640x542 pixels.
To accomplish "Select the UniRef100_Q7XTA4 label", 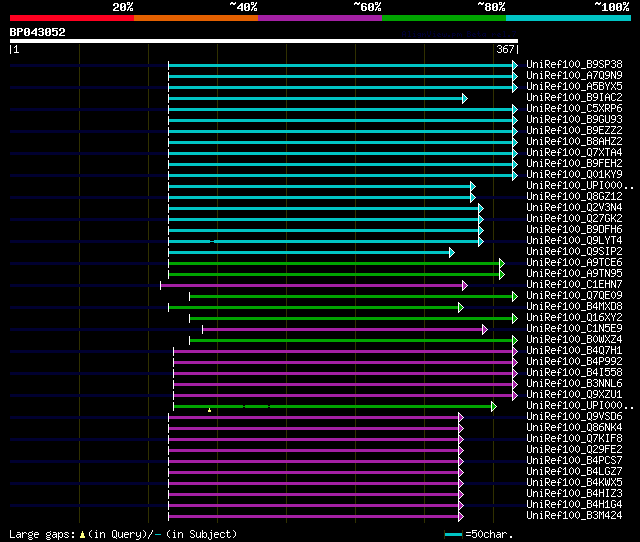I will (x=574, y=153).
